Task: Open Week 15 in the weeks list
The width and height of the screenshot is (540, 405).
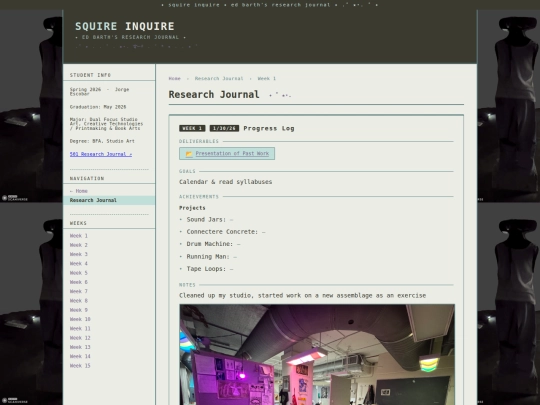Action: pos(80,366)
